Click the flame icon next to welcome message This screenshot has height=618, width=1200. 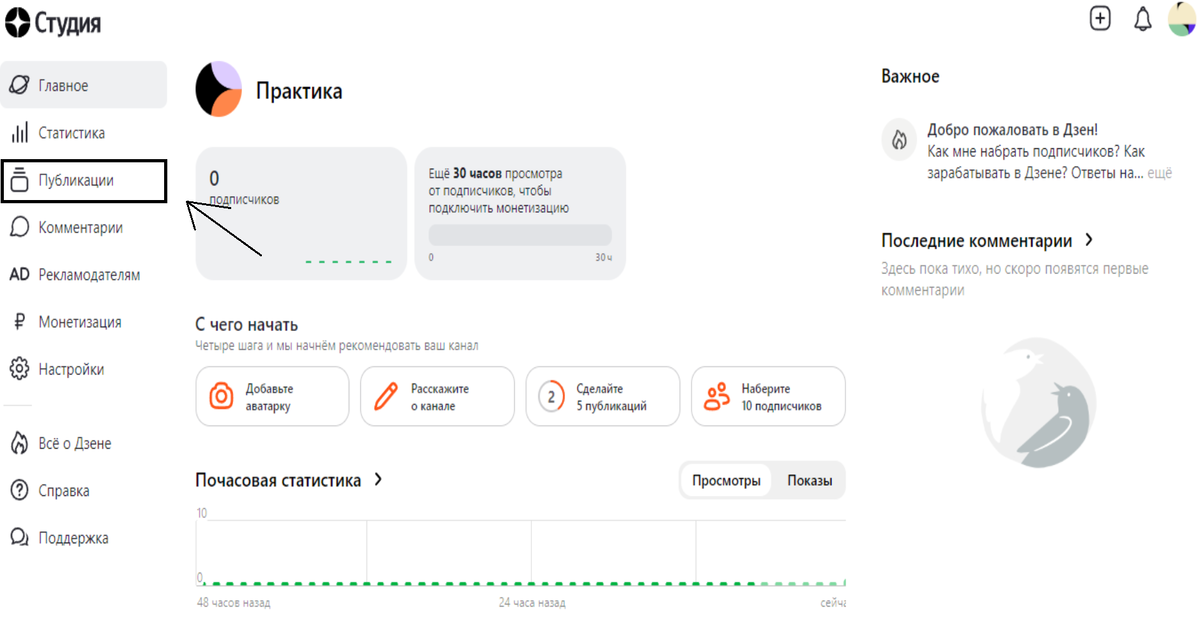[x=900, y=140]
